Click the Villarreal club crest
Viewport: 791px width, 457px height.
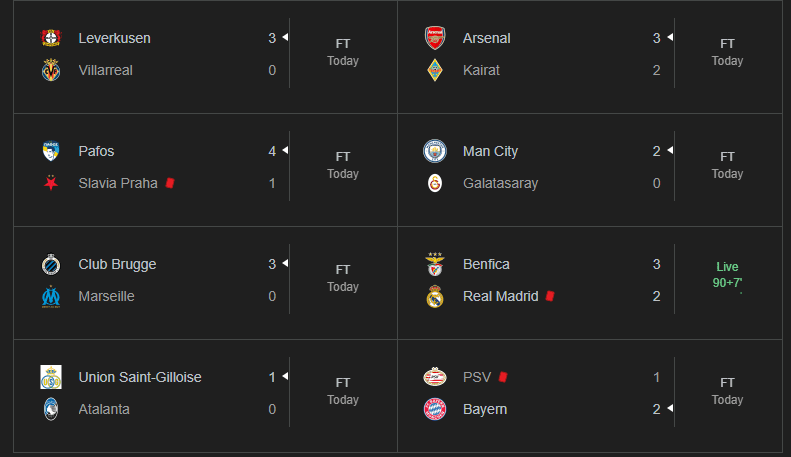[x=51, y=70]
